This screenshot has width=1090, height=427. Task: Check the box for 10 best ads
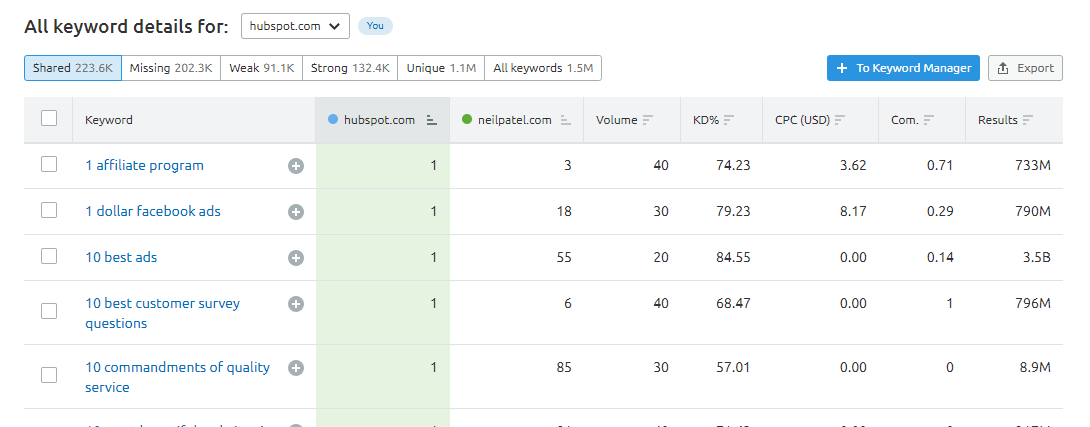[x=49, y=256]
